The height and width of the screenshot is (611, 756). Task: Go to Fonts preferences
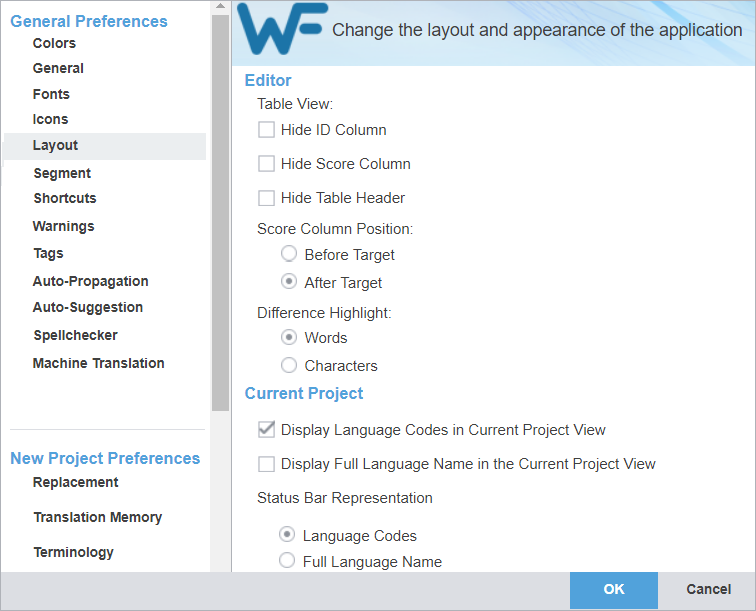[51, 94]
